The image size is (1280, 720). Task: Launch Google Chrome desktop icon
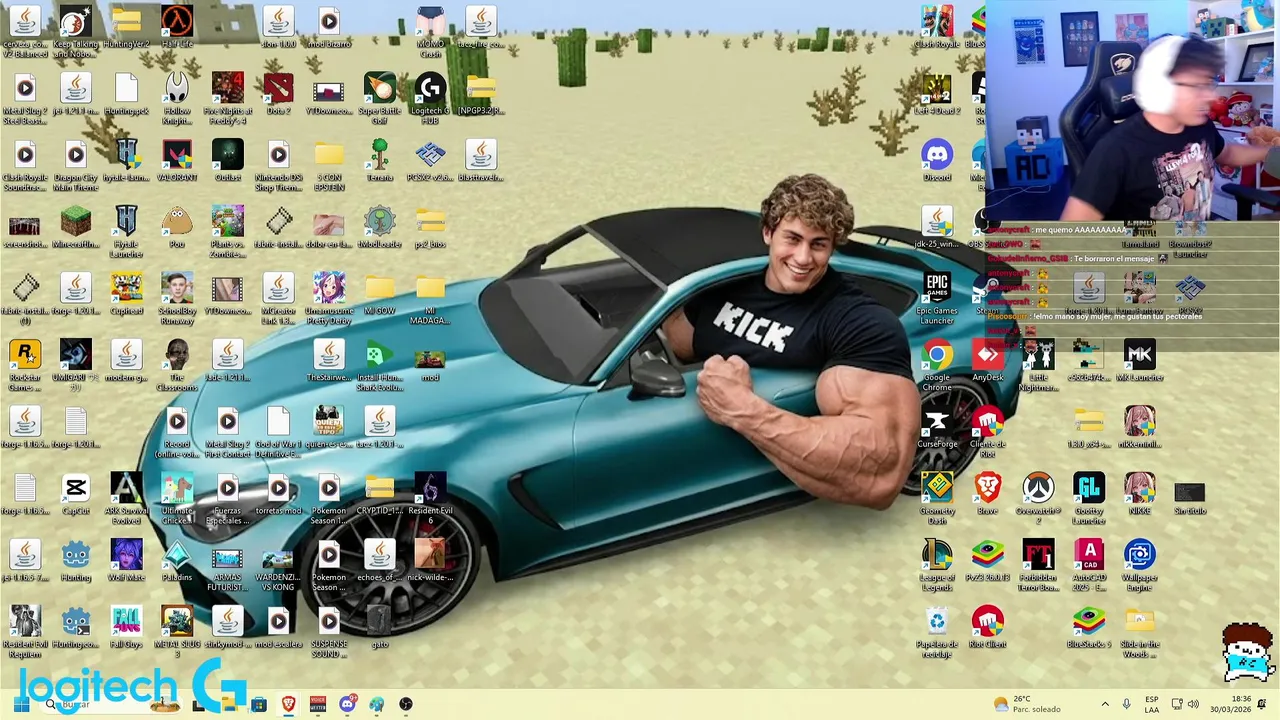[x=937, y=355]
